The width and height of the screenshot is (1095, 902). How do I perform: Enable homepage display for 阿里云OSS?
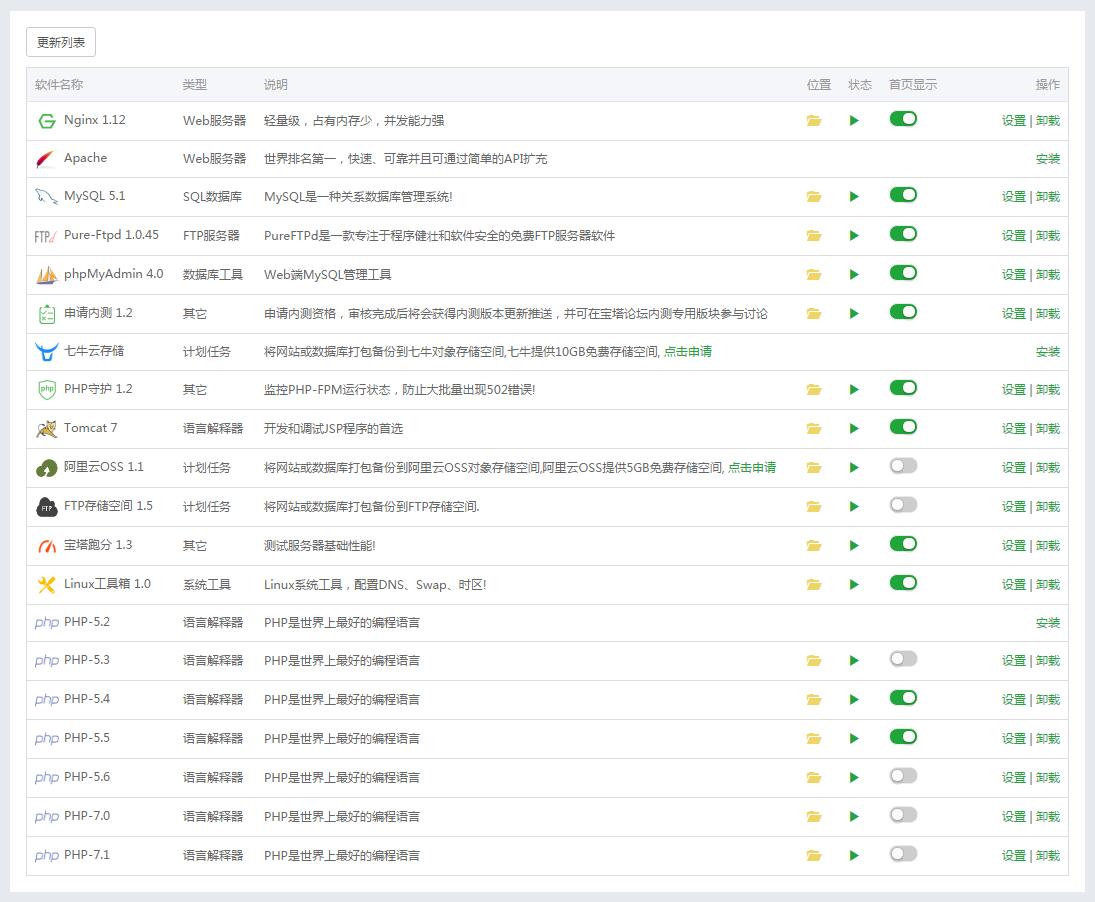point(902,467)
